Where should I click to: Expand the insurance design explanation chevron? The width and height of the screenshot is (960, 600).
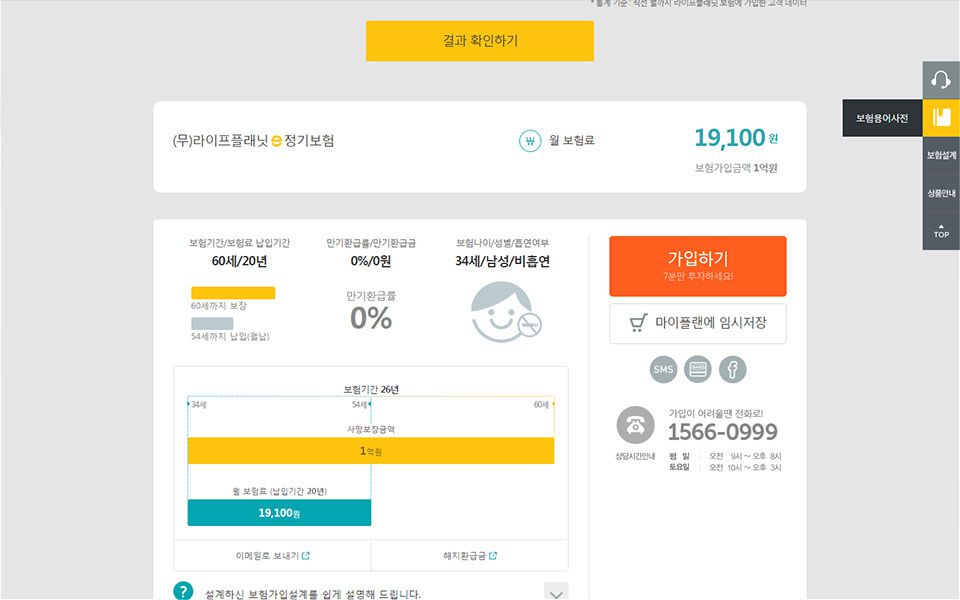[556, 592]
